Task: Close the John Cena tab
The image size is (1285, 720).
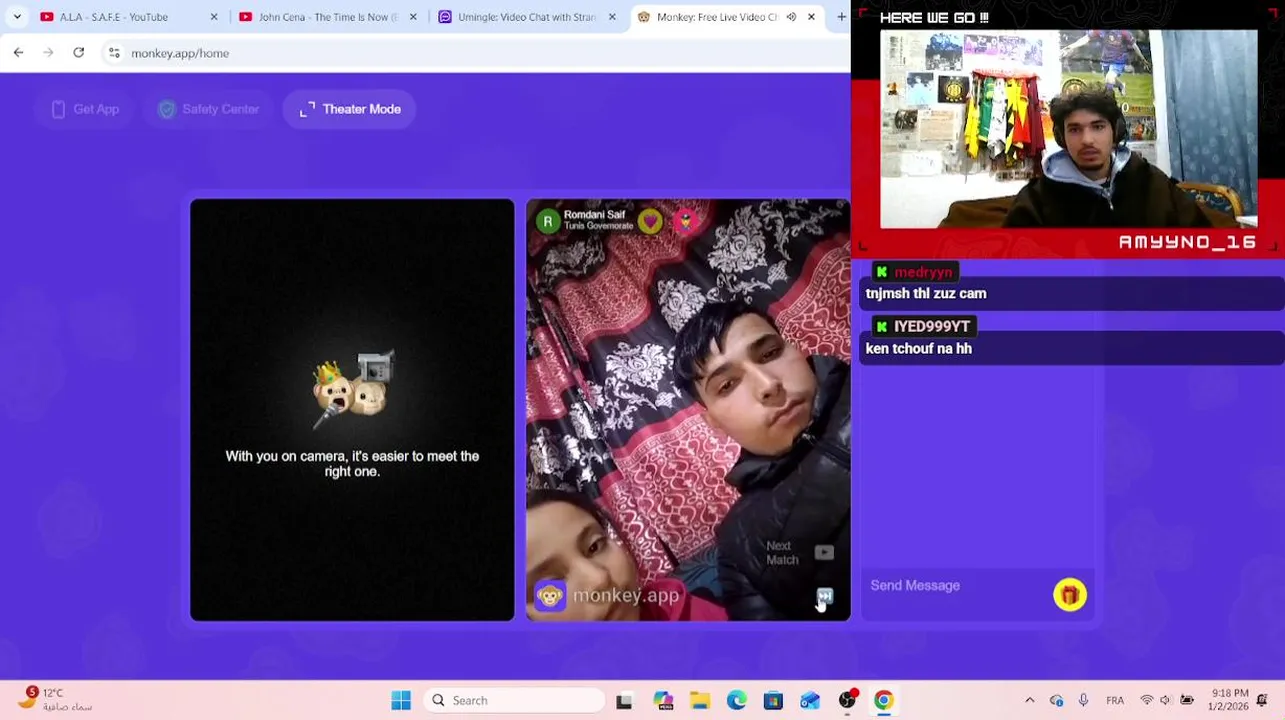Action: (x=413, y=17)
